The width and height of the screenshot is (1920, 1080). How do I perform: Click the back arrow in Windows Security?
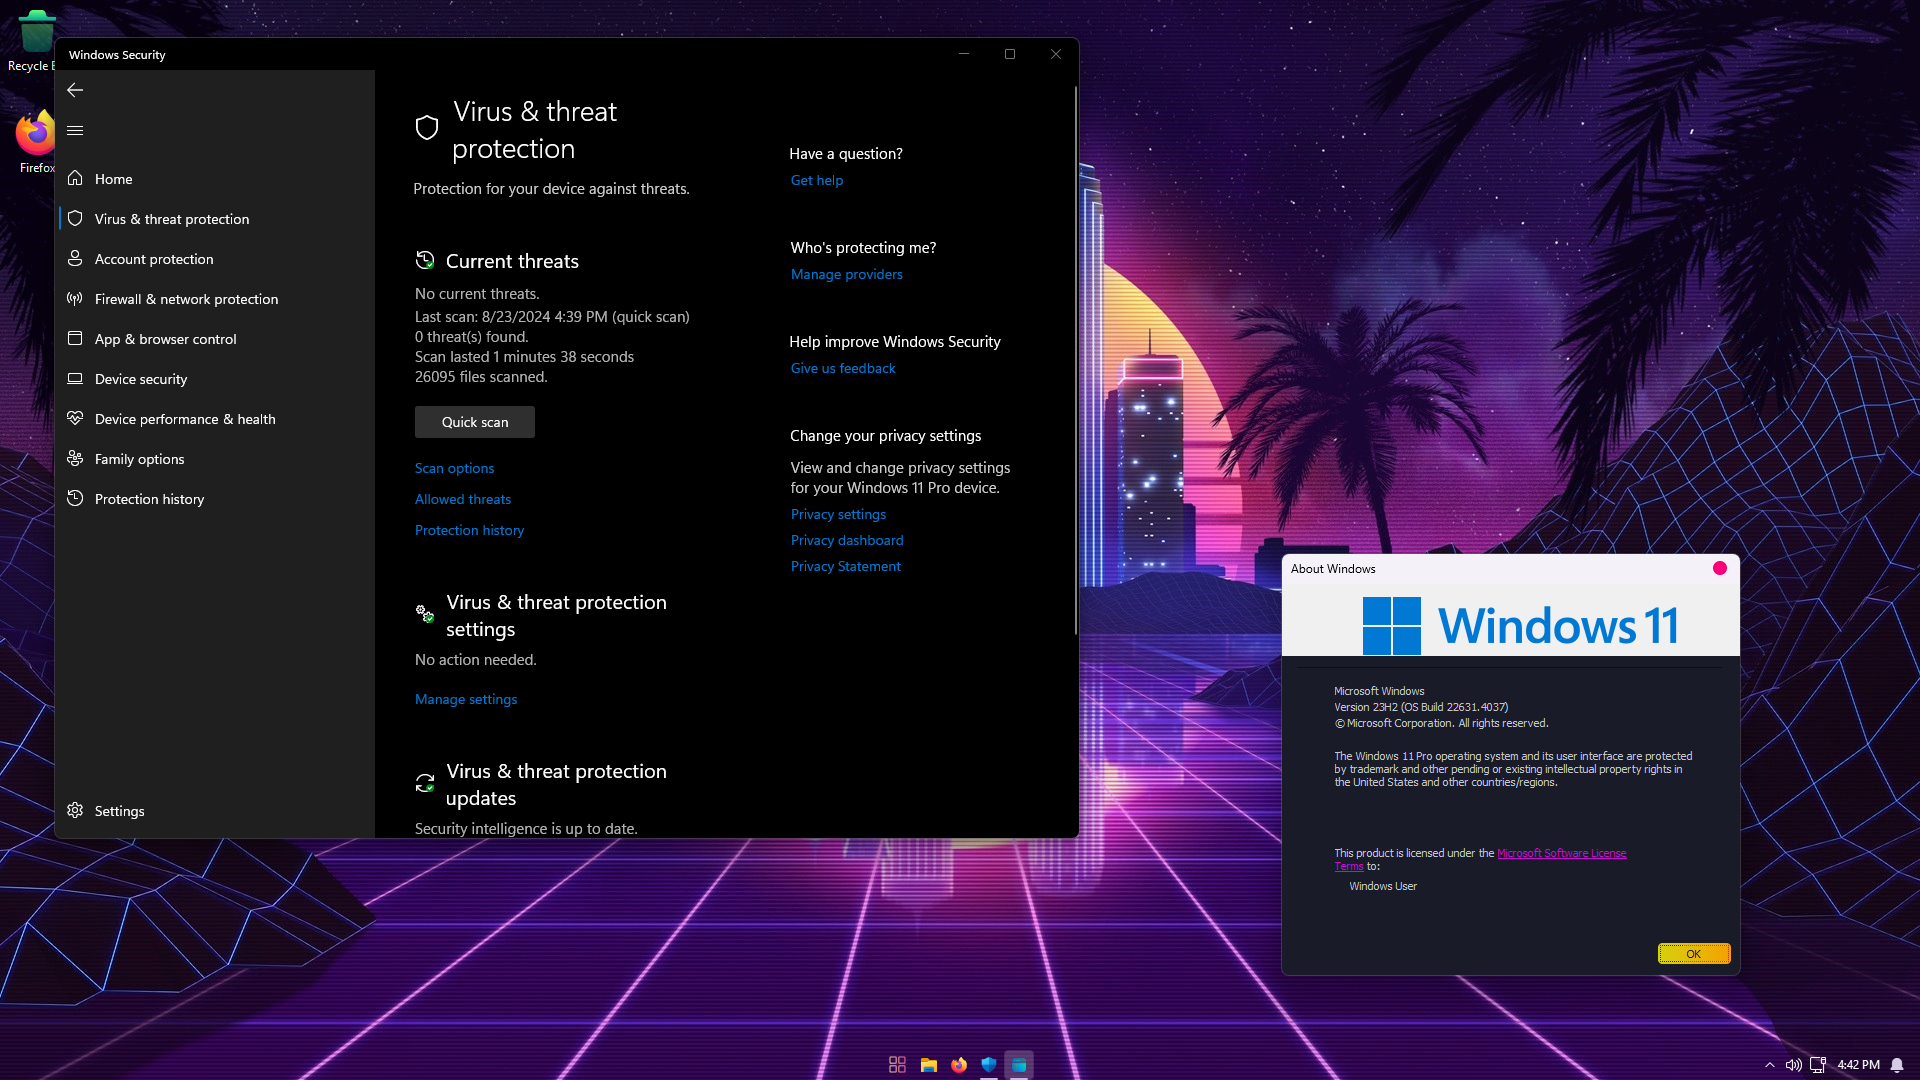coord(75,90)
